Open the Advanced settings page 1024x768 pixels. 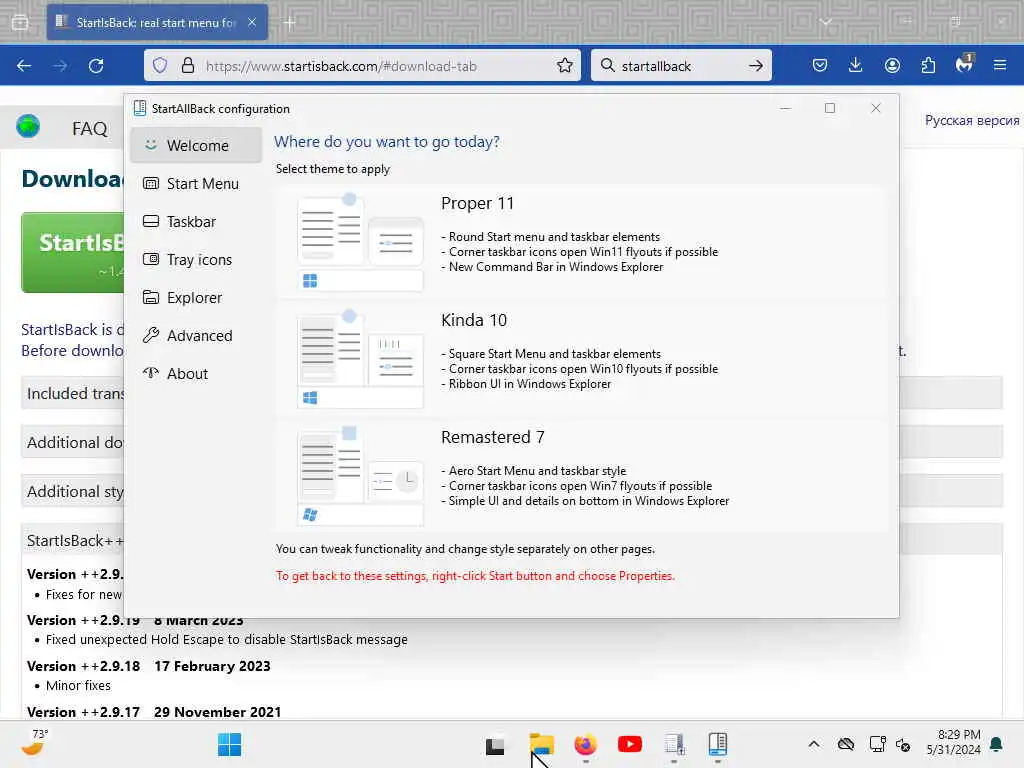tap(196, 335)
